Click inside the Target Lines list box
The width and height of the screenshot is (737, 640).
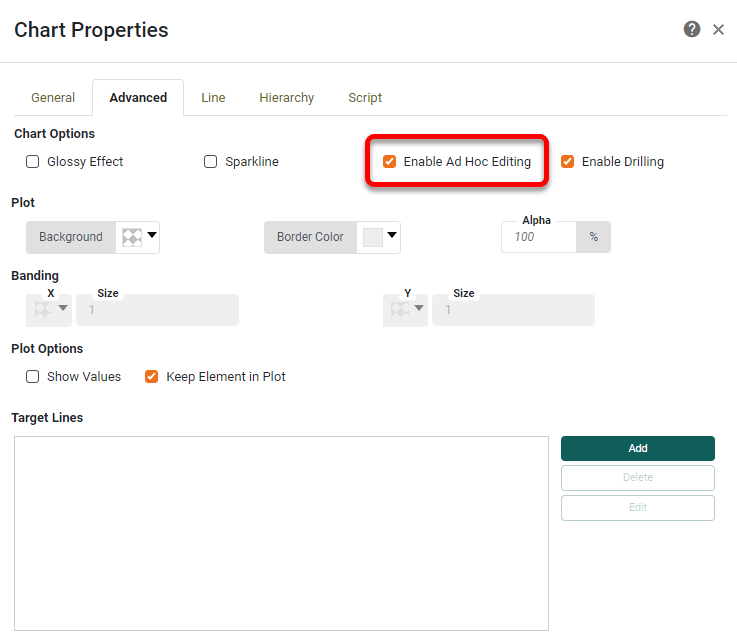coord(281,532)
